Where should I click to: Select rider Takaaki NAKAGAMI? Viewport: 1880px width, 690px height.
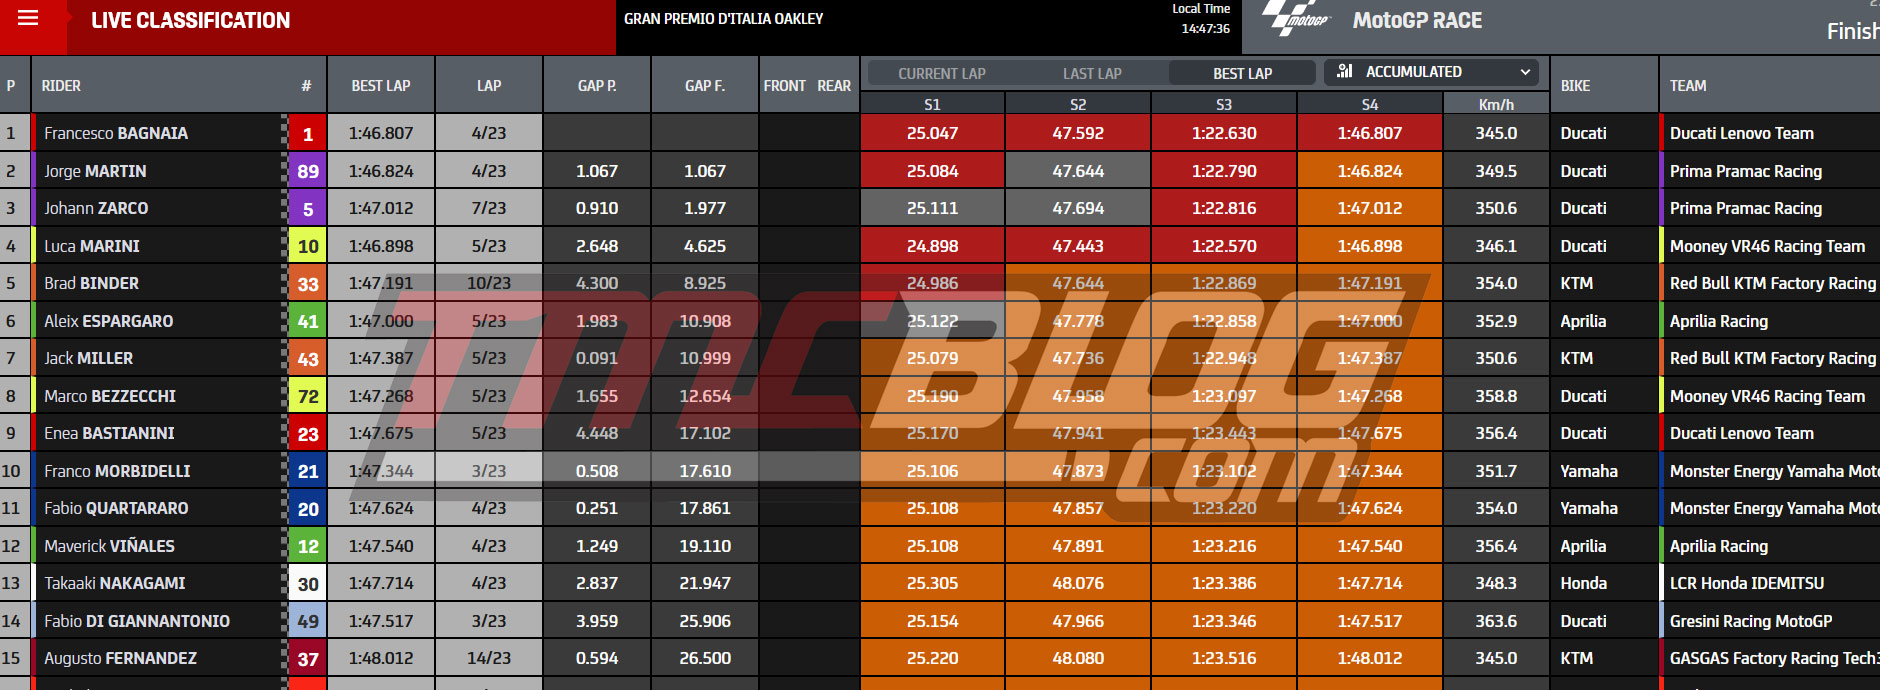pyautogui.click(x=115, y=583)
